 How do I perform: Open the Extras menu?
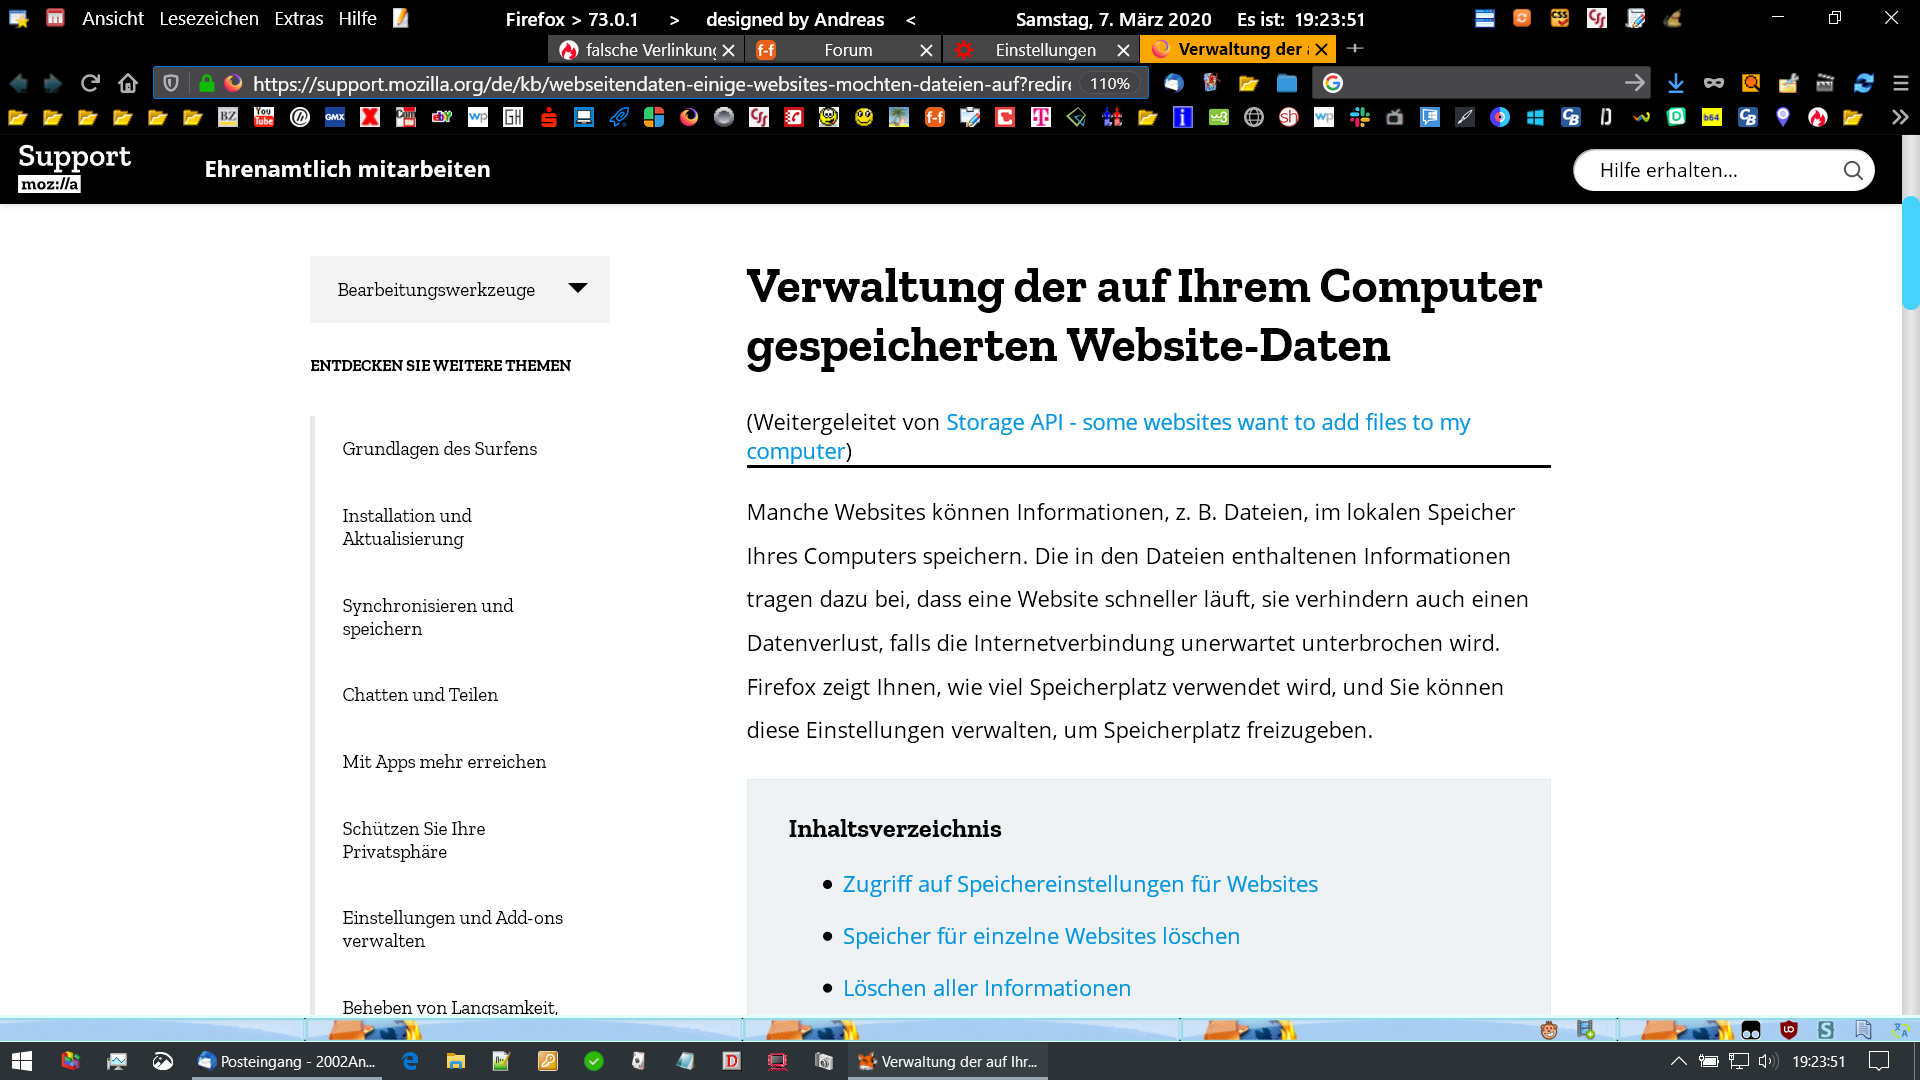point(298,18)
